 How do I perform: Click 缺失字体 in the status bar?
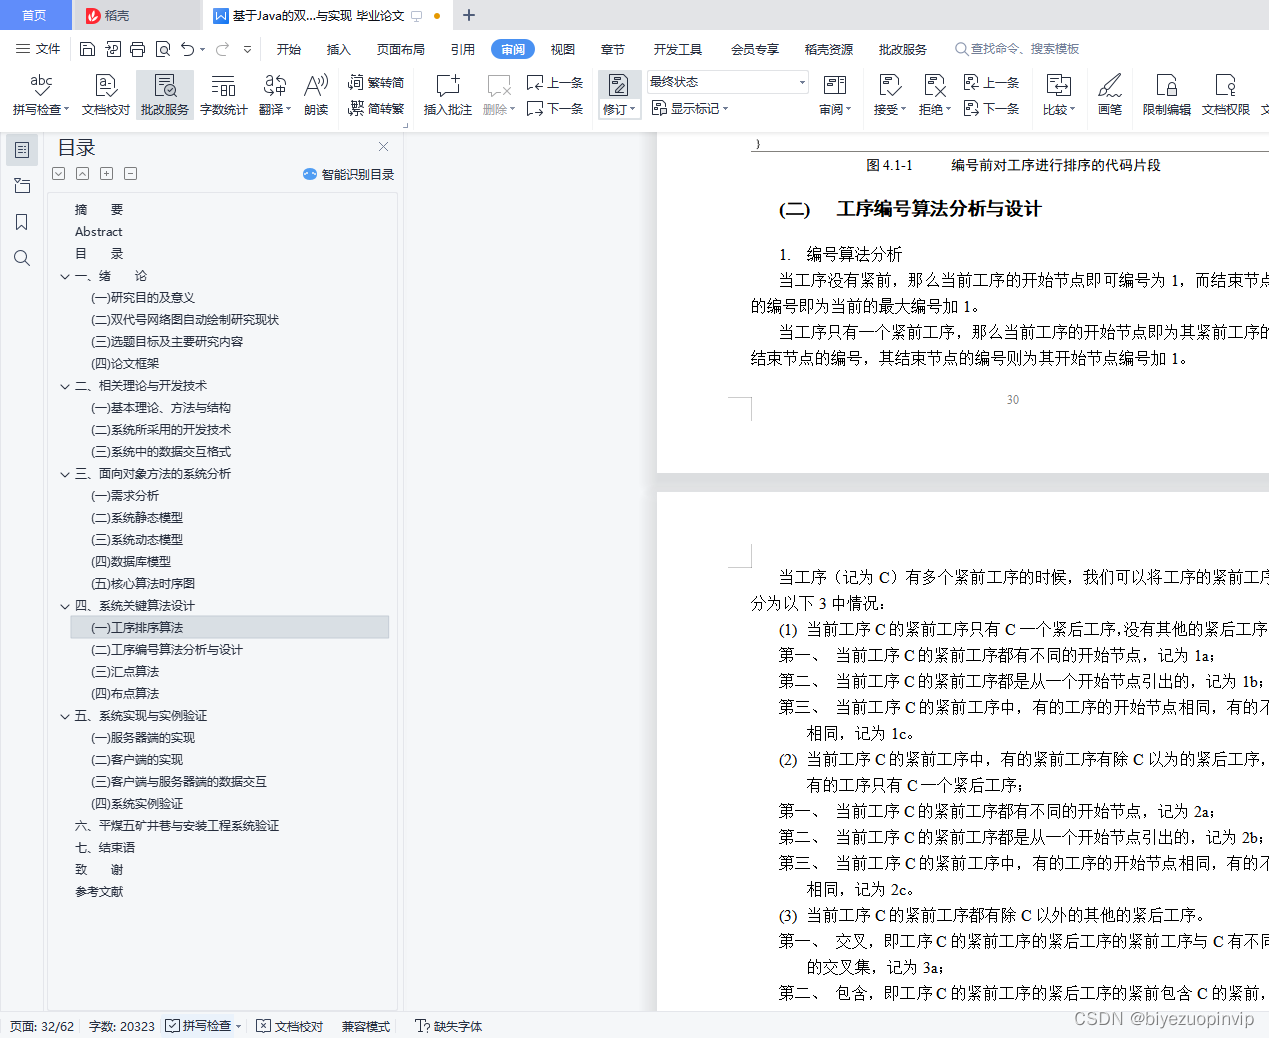coord(449,1026)
